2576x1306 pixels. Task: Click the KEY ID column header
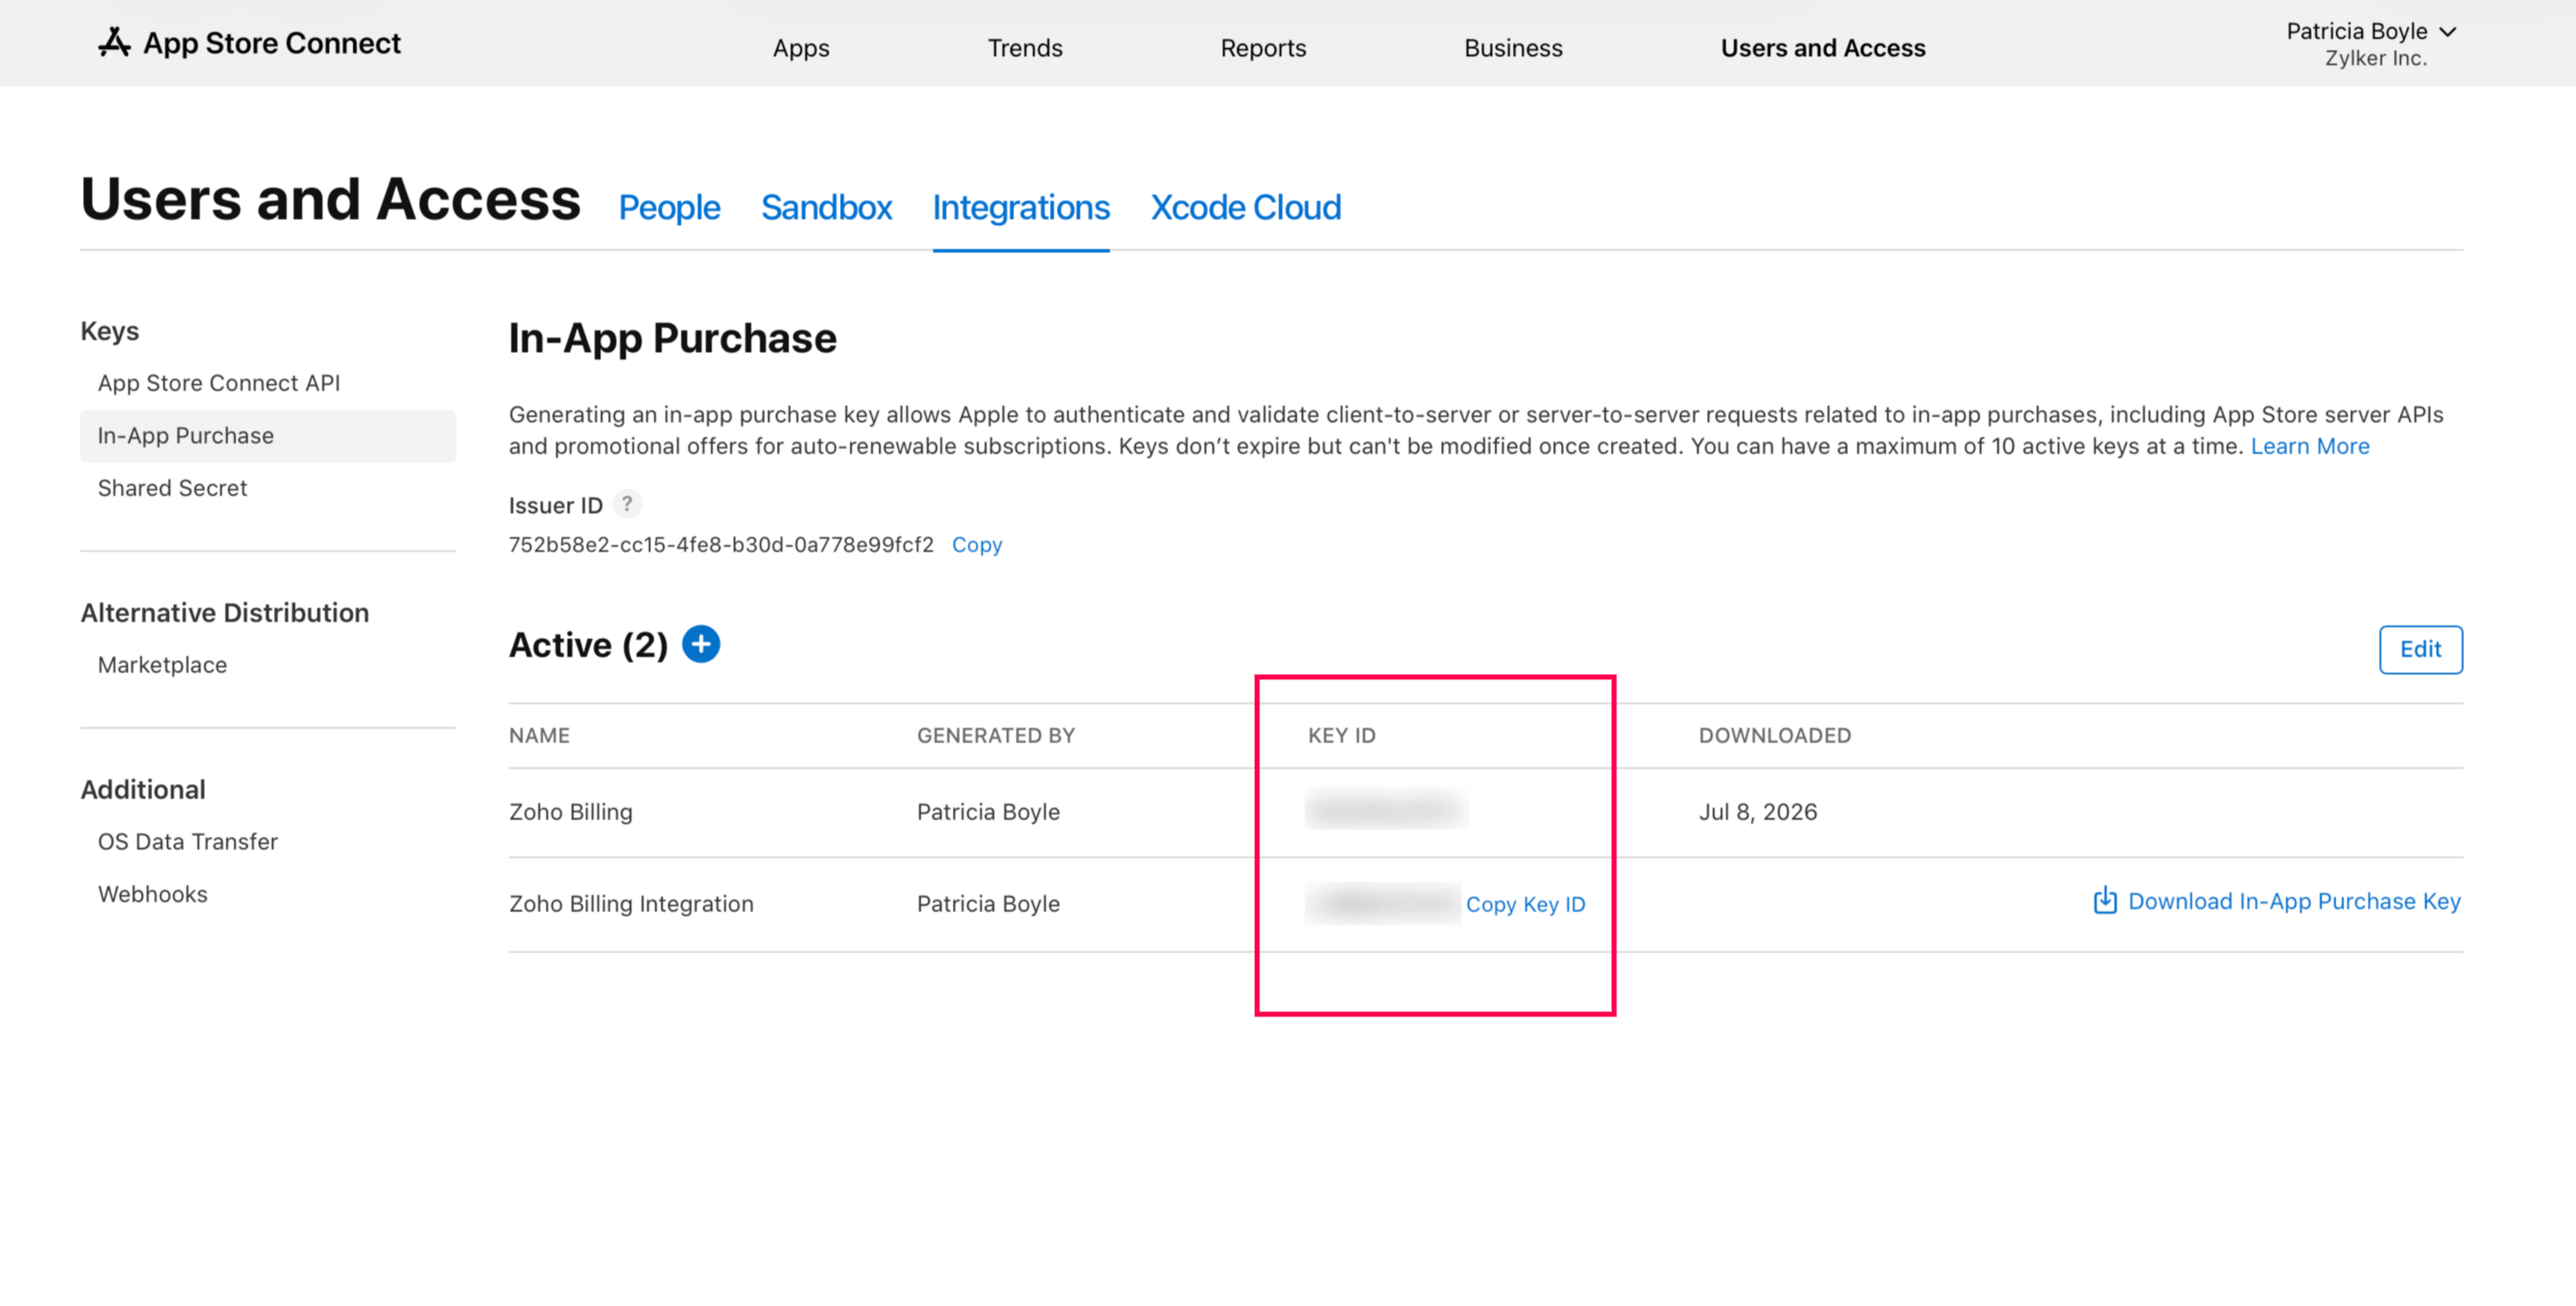point(1342,736)
